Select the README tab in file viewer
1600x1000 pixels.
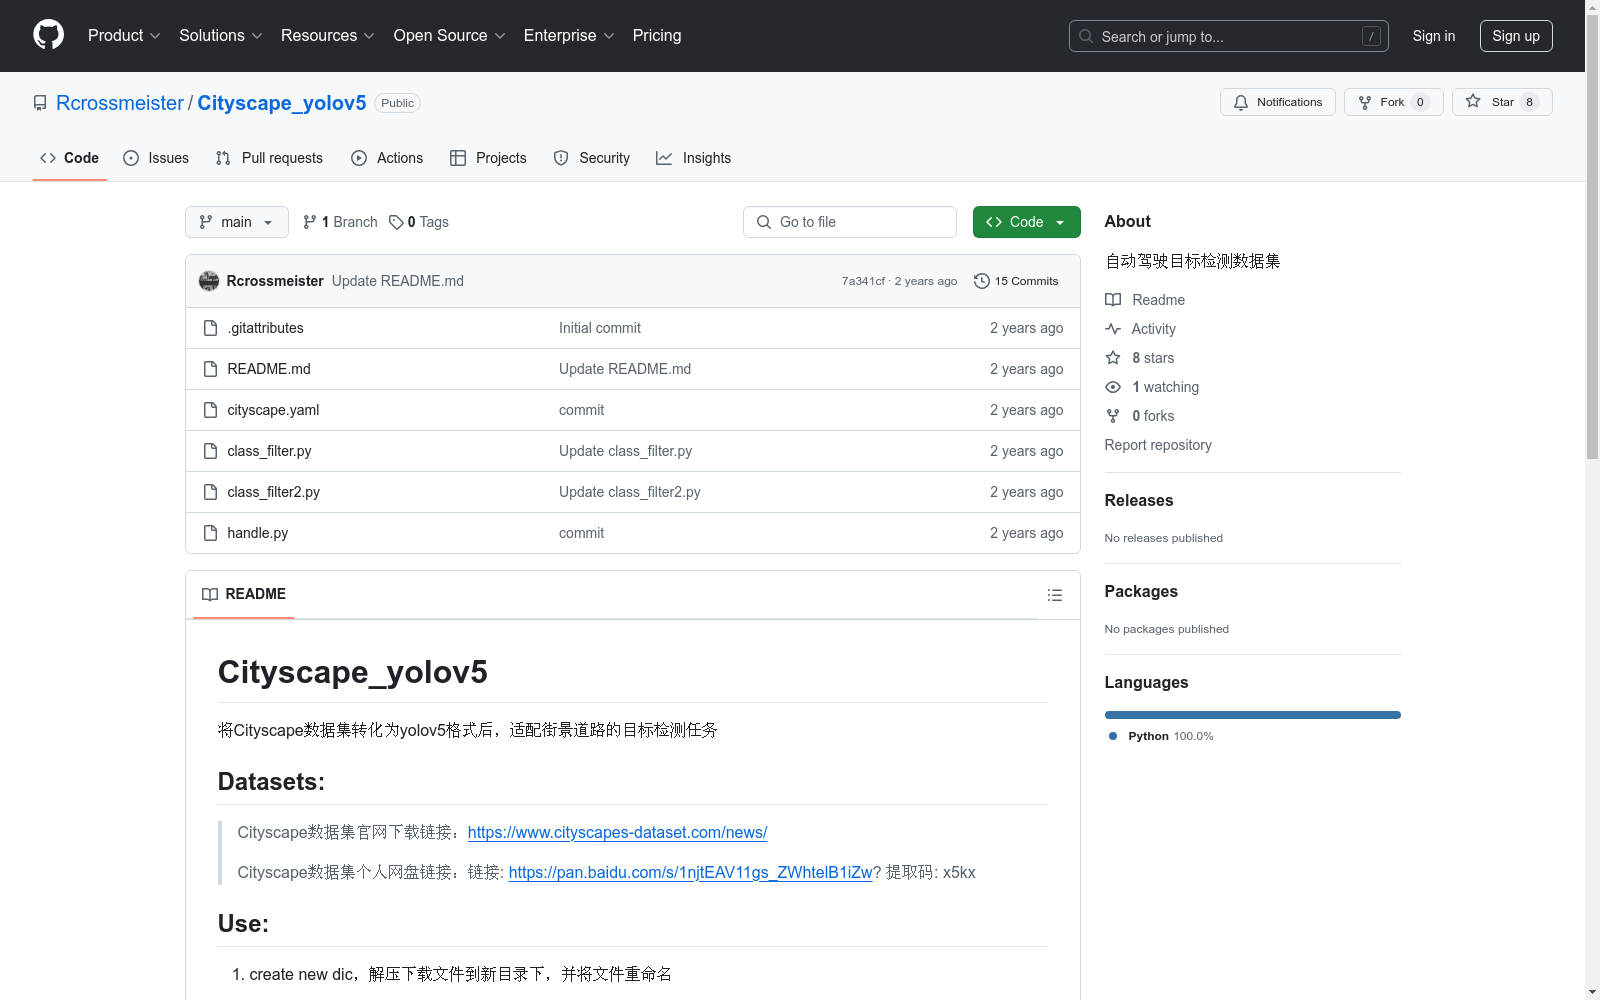[x=244, y=594]
